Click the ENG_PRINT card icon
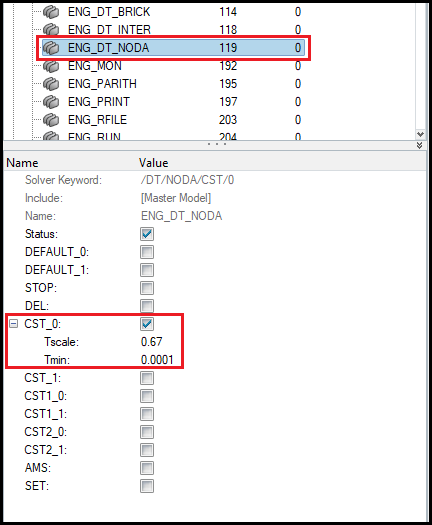Image resolution: width=432 pixels, height=525 pixels. (x=51, y=102)
